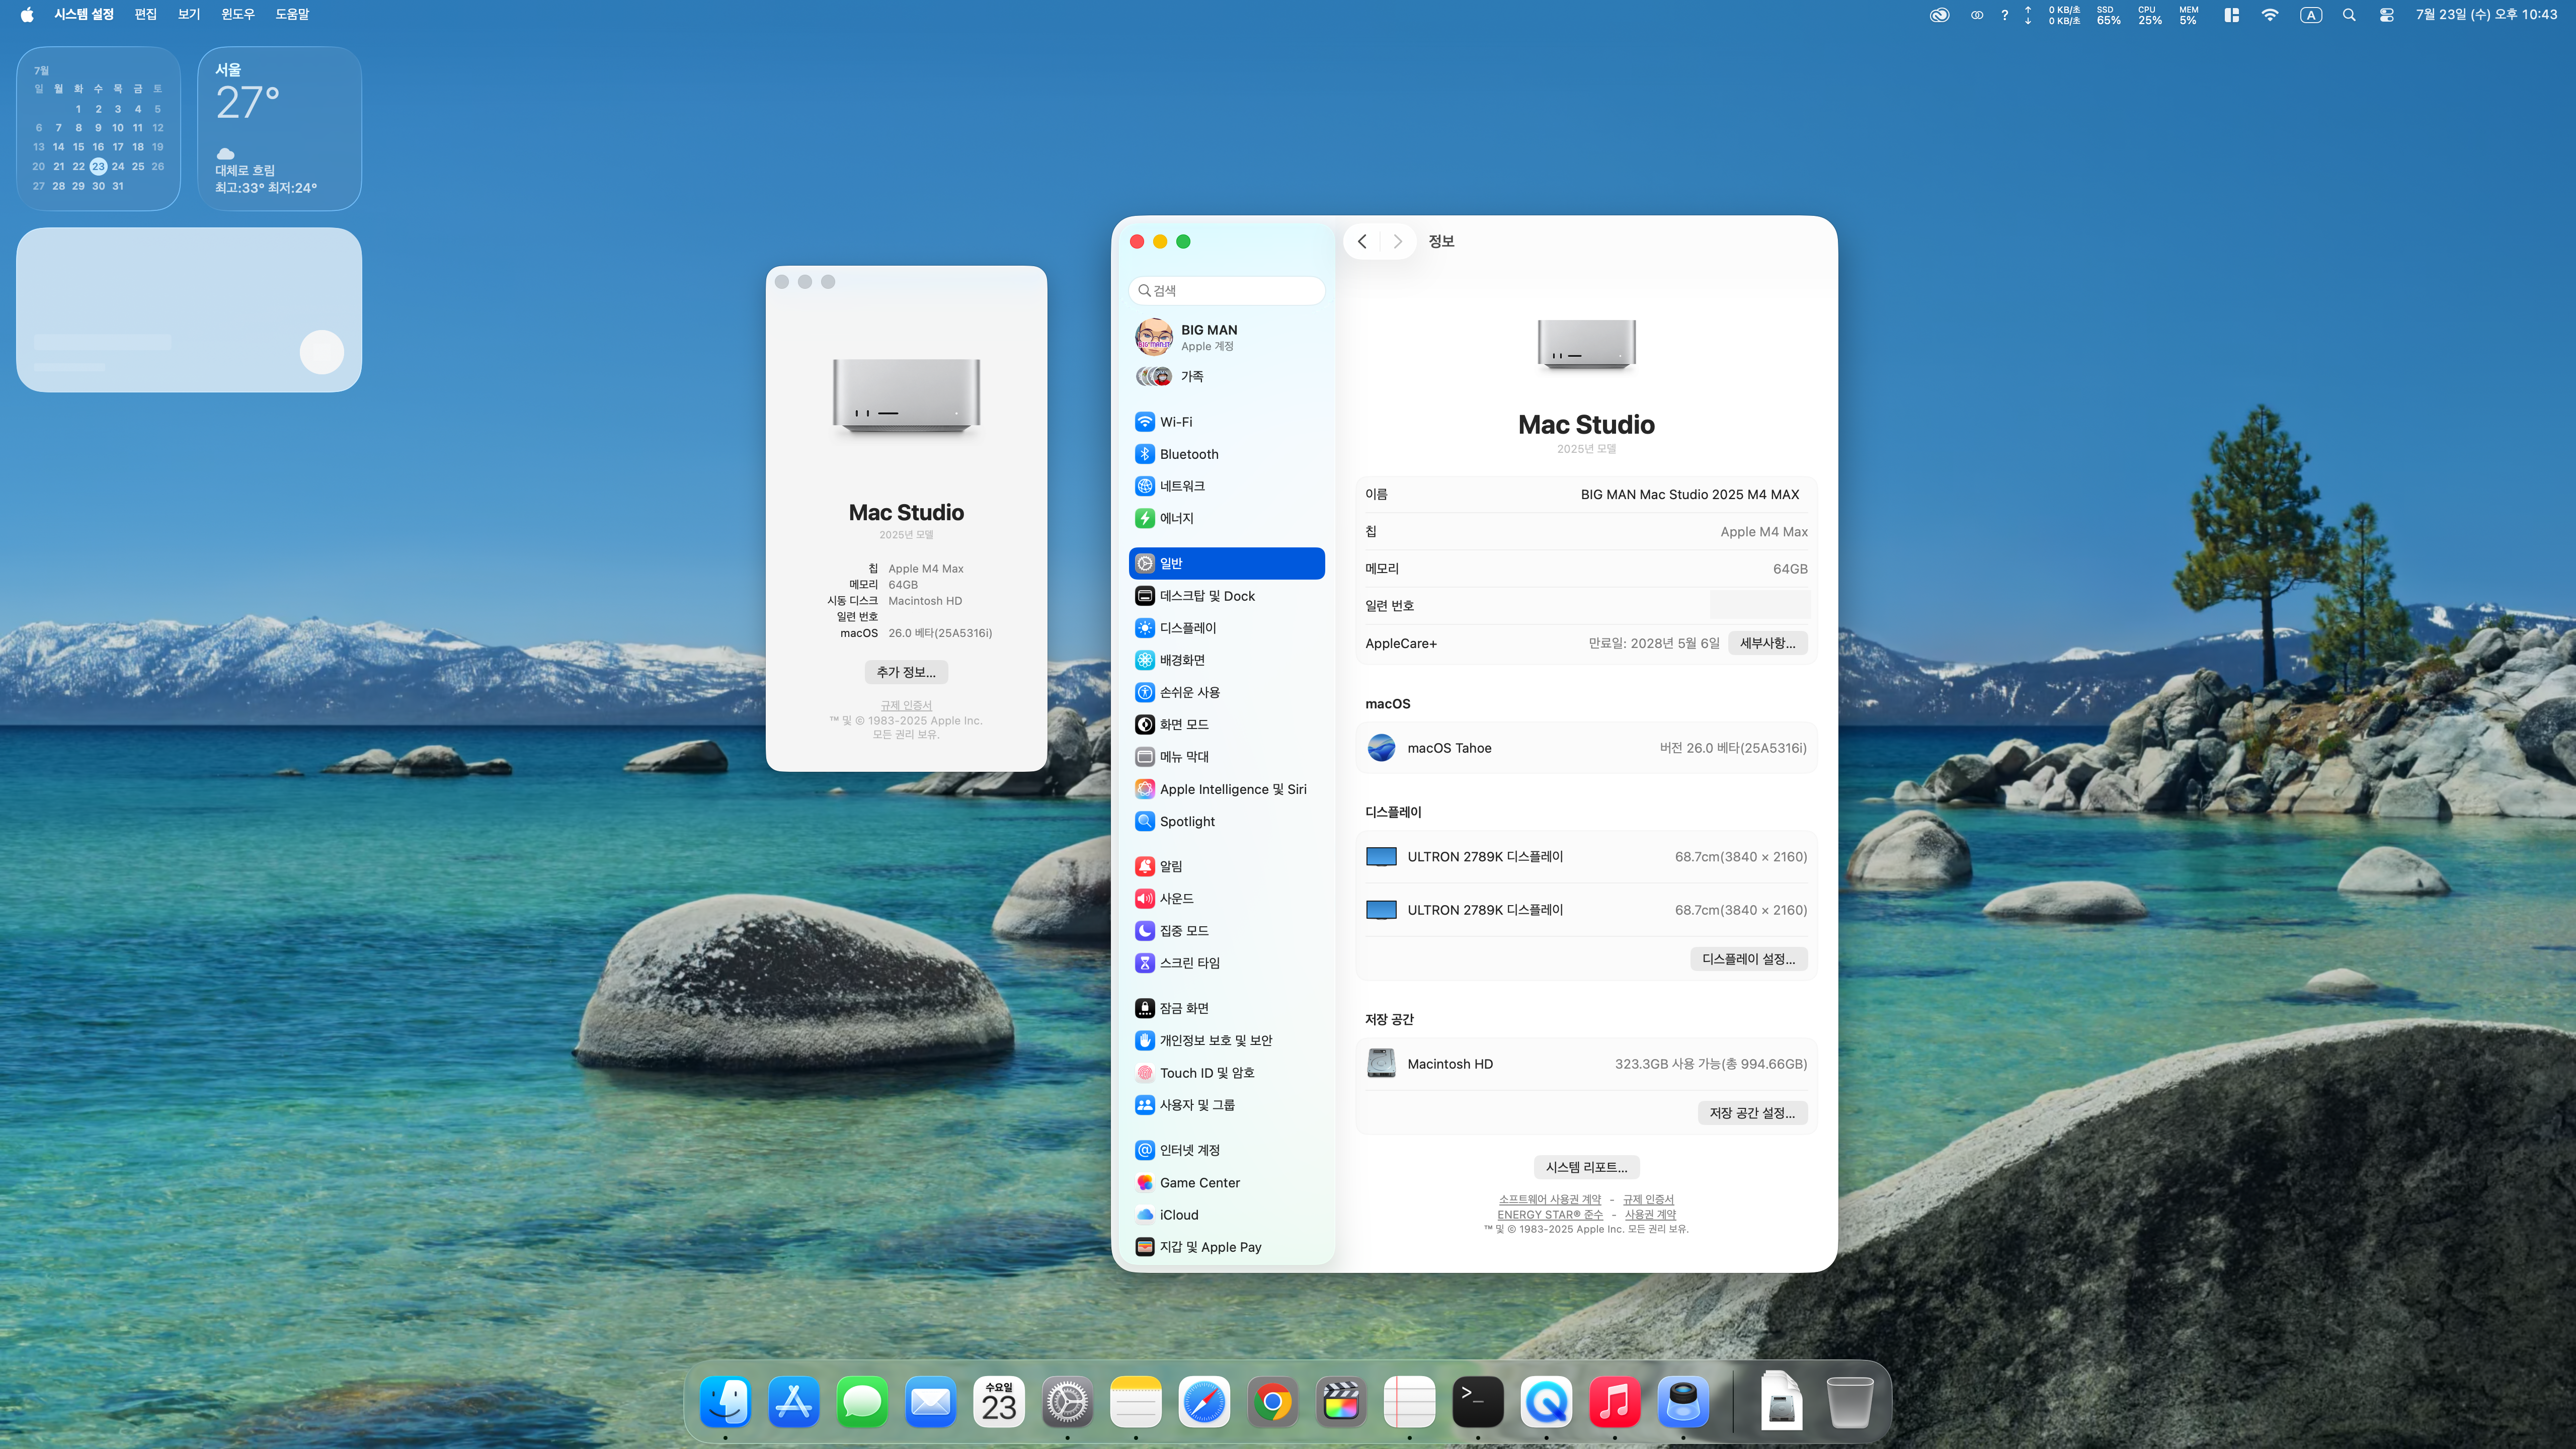Image resolution: width=2576 pixels, height=1449 pixels.
Task: Open AppleCare+ 세부사항 details button
Action: 1767,643
